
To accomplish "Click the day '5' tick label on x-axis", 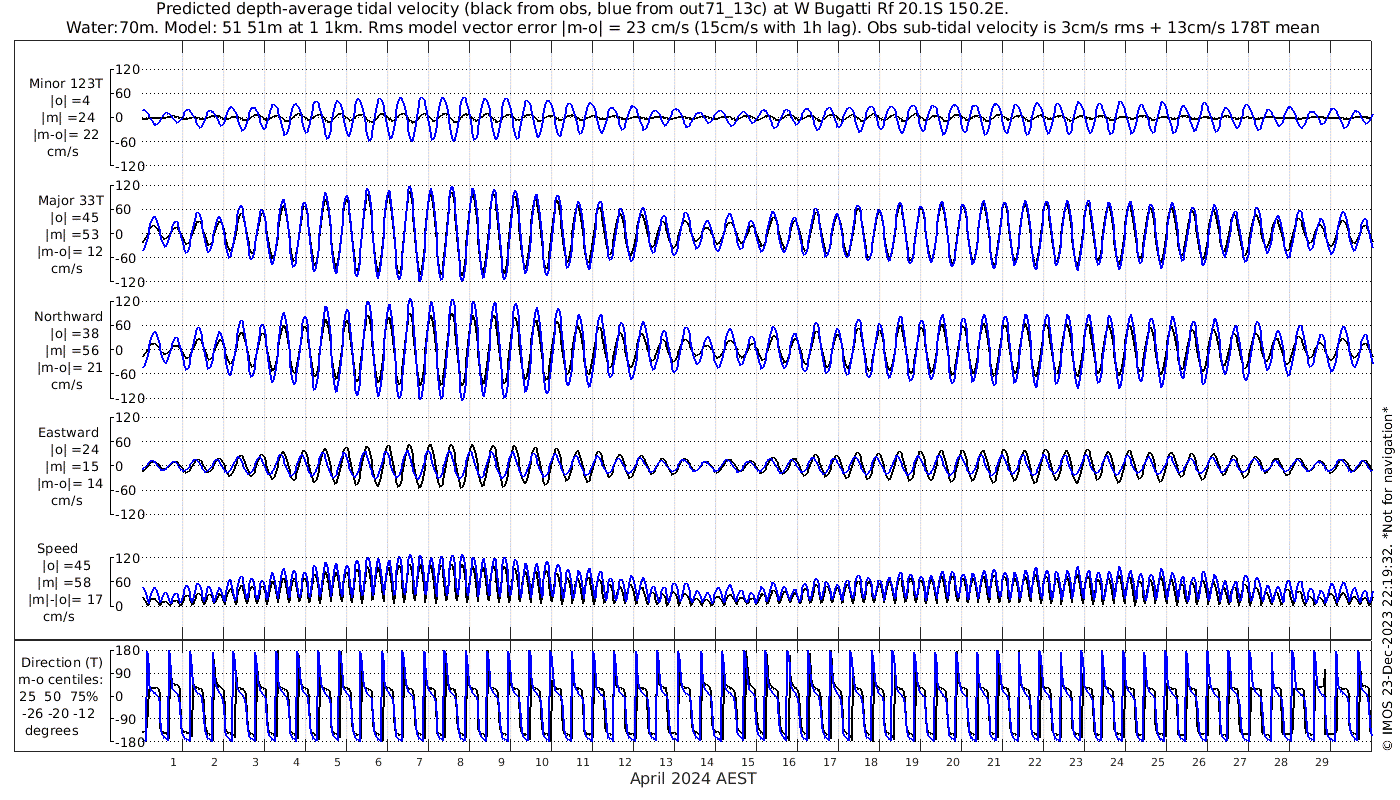I will 337,762.
